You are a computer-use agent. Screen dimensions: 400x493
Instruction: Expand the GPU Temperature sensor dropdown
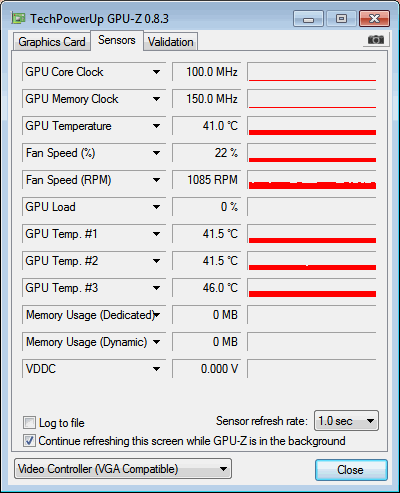coord(156,126)
